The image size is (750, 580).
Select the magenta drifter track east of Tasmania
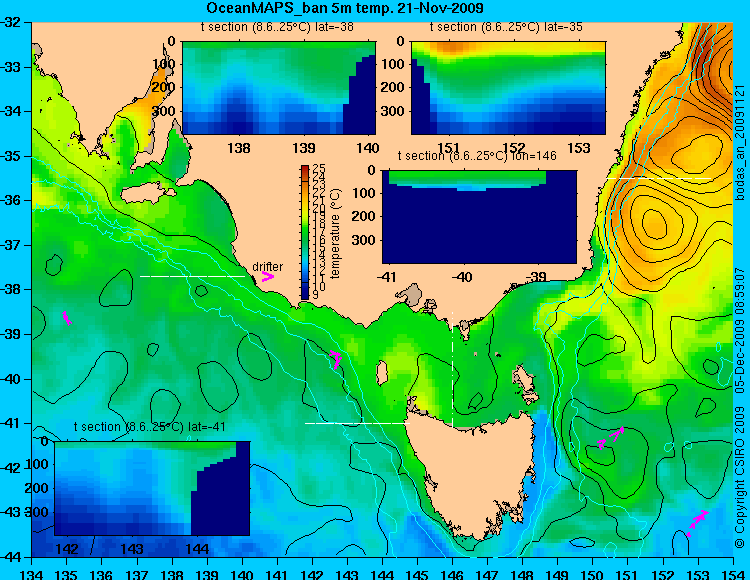[611, 437]
